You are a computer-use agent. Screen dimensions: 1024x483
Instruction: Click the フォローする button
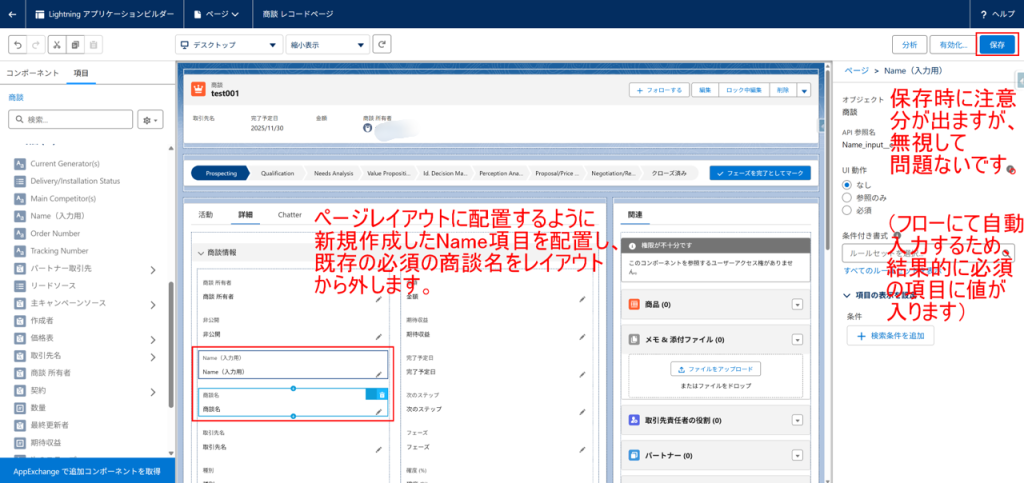click(x=659, y=91)
